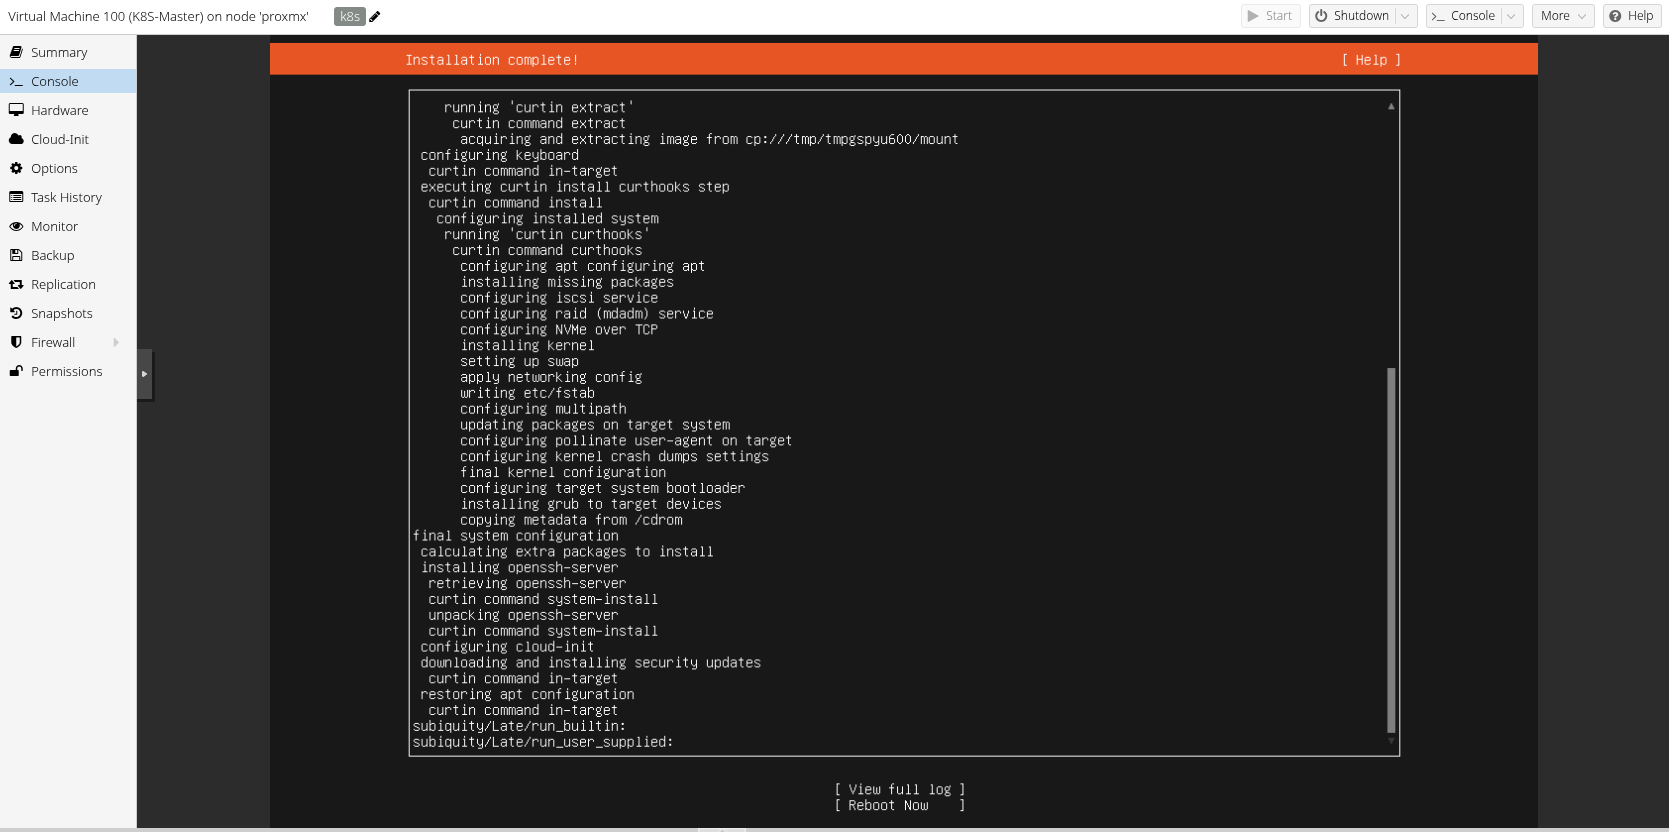Select the Task History section
Screen dimensions: 1669x832
coord(68,197)
